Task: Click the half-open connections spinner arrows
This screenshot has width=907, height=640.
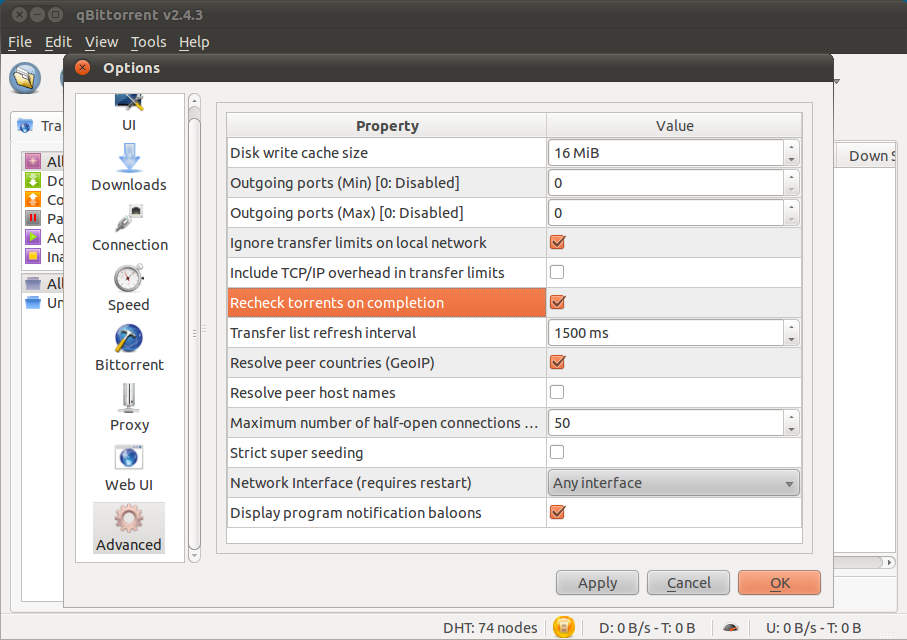Action: pyautogui.click(x=791, y=423)
